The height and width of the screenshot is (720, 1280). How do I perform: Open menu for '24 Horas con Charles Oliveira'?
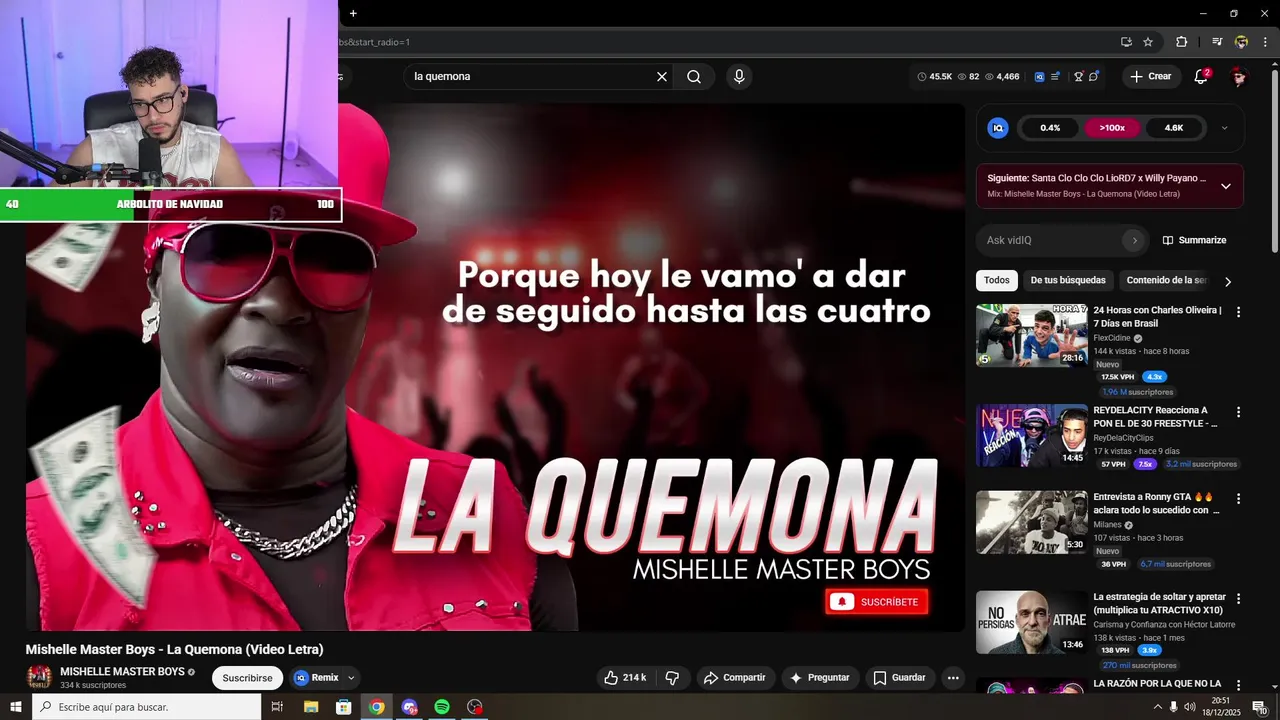click(1239, 312)
